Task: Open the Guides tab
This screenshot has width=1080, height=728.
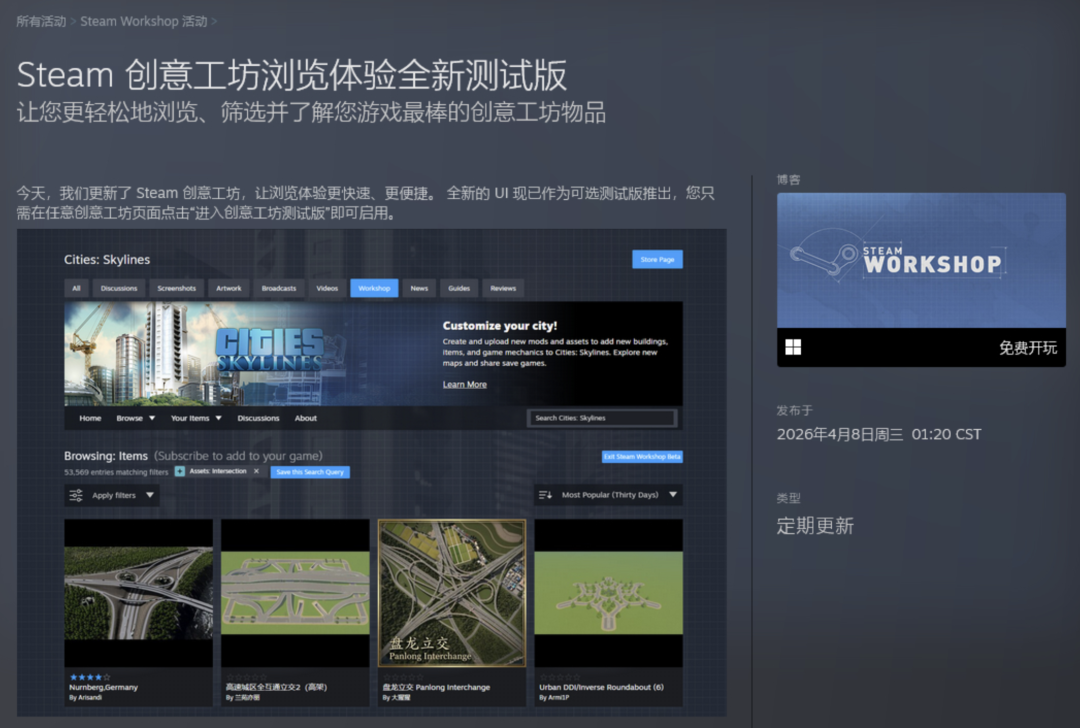Action: [459, 288]
